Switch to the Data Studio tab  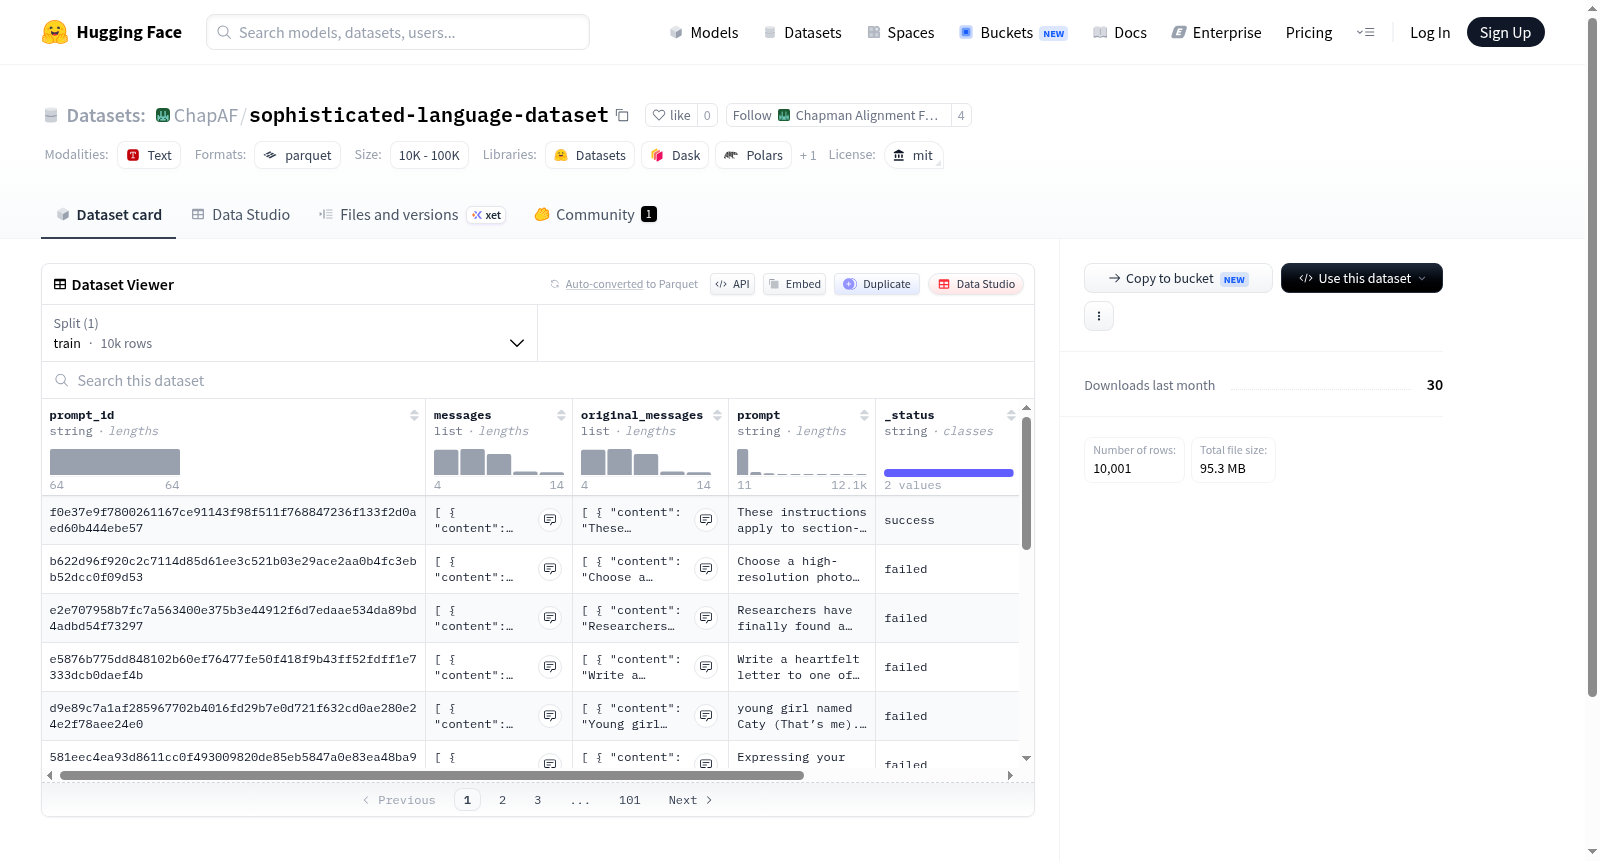pyautogui.click(x=241, y=214)
